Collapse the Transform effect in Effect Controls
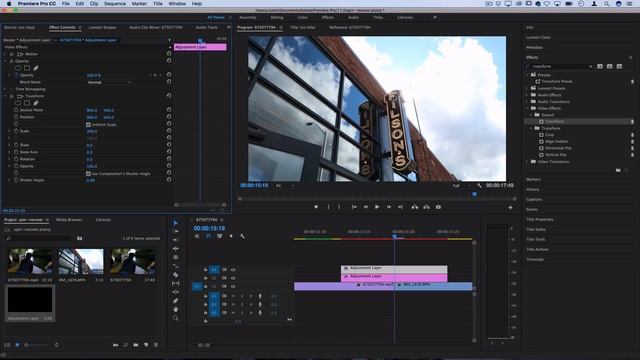This screenshot has width=640, height=360. pyautogui.click(x=5, y=96)
